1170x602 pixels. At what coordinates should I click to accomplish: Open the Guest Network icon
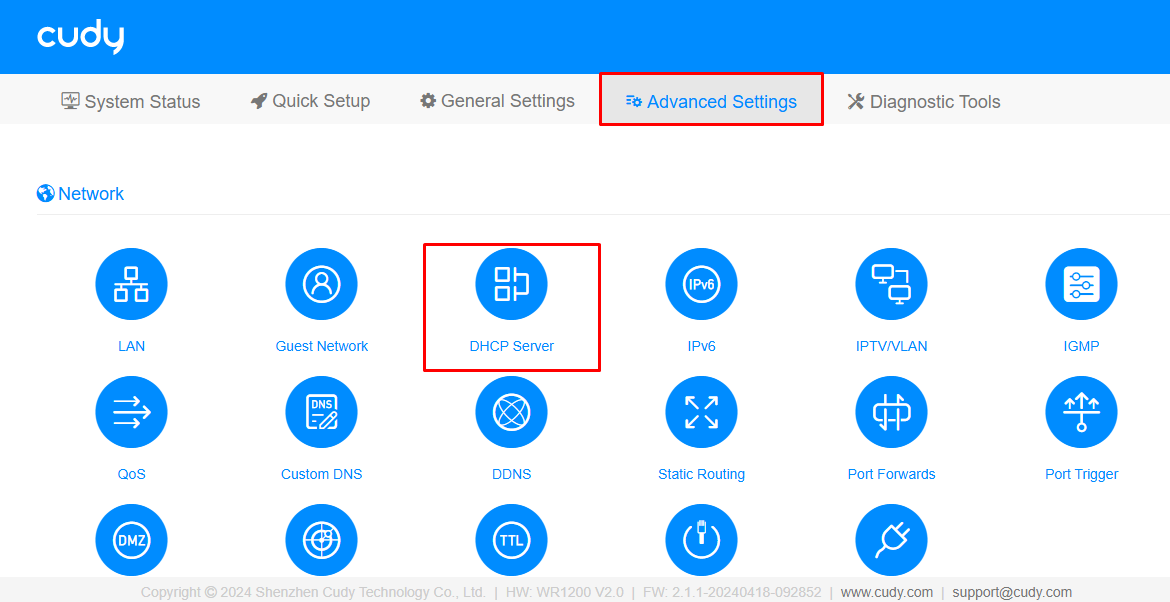(x=321, y=285)
